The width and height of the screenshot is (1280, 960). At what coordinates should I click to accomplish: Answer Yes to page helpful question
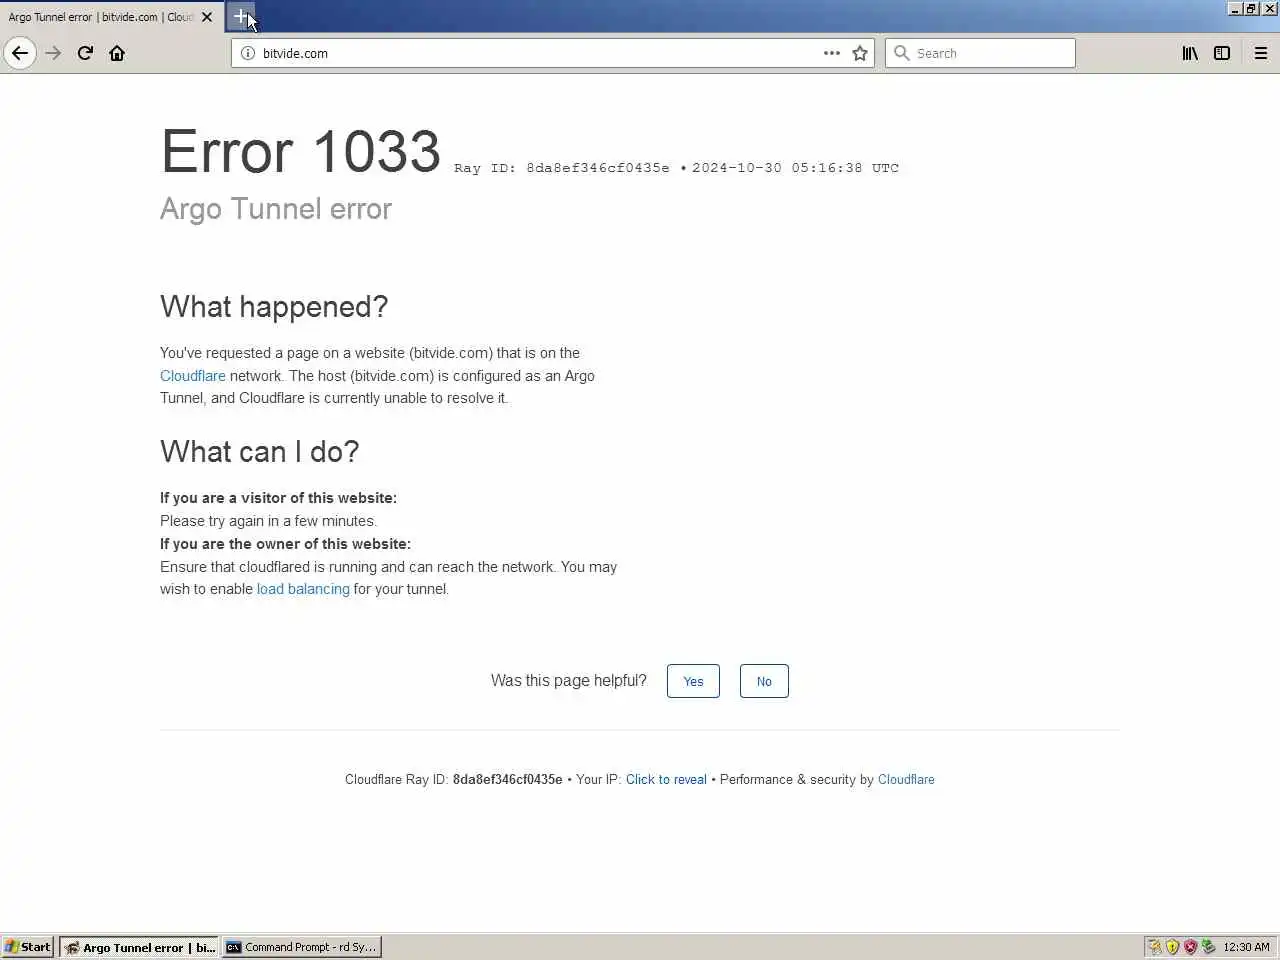693,681
